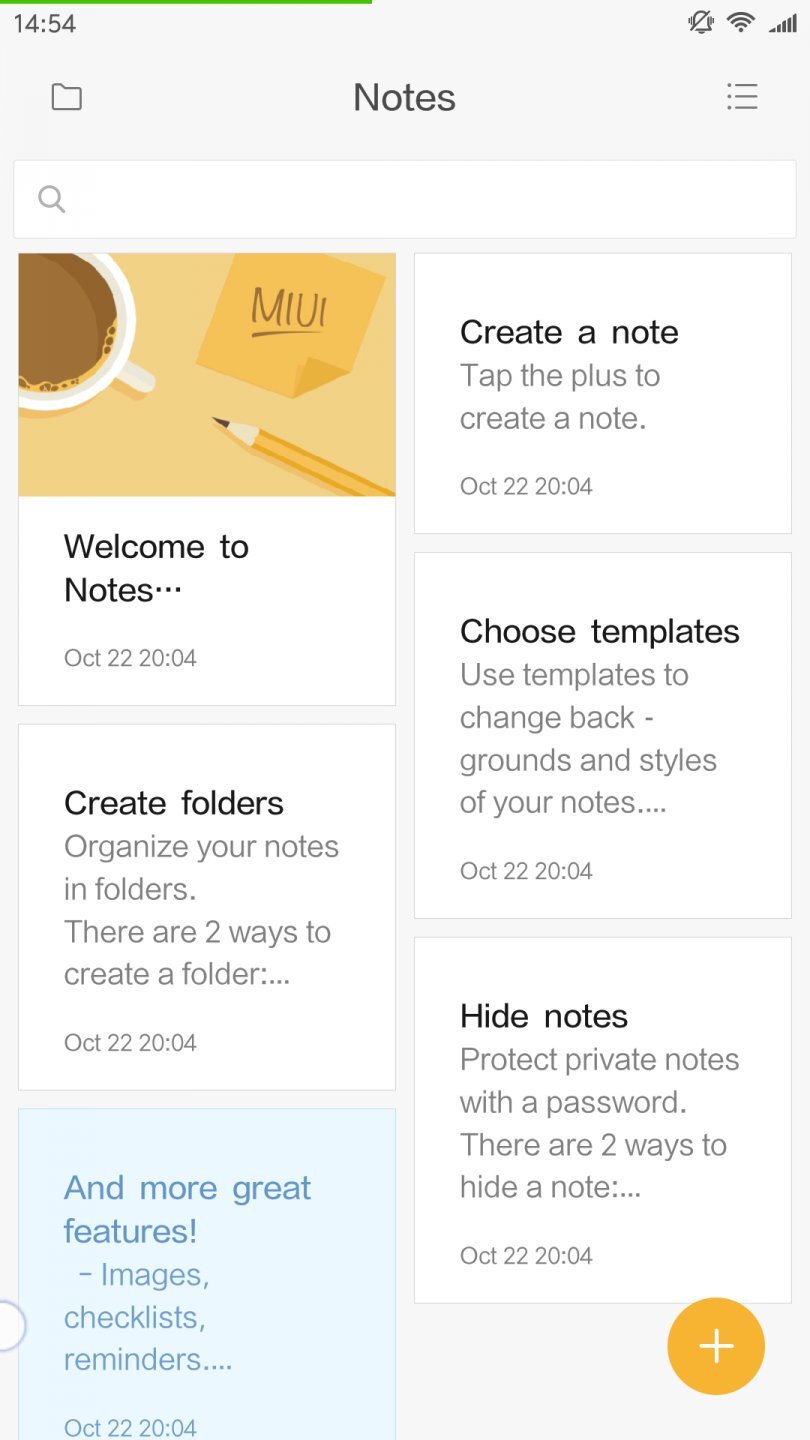The height and width of the screenshot is (1440, 810).
Task: Tap the Notes title in header
Action: pyautogui.click(x=404, y=98)
